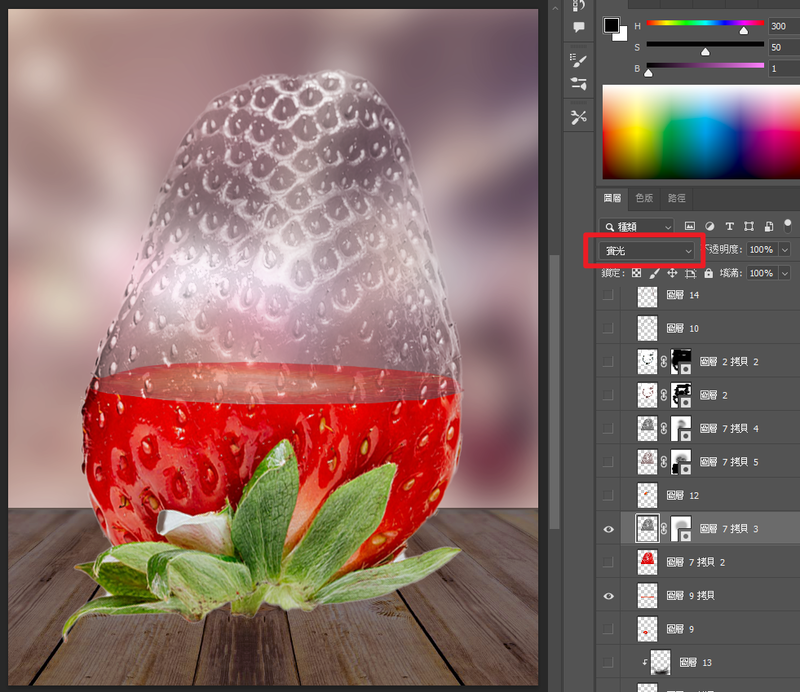Click the black foreground color swatch

click(x=611, y=26)
